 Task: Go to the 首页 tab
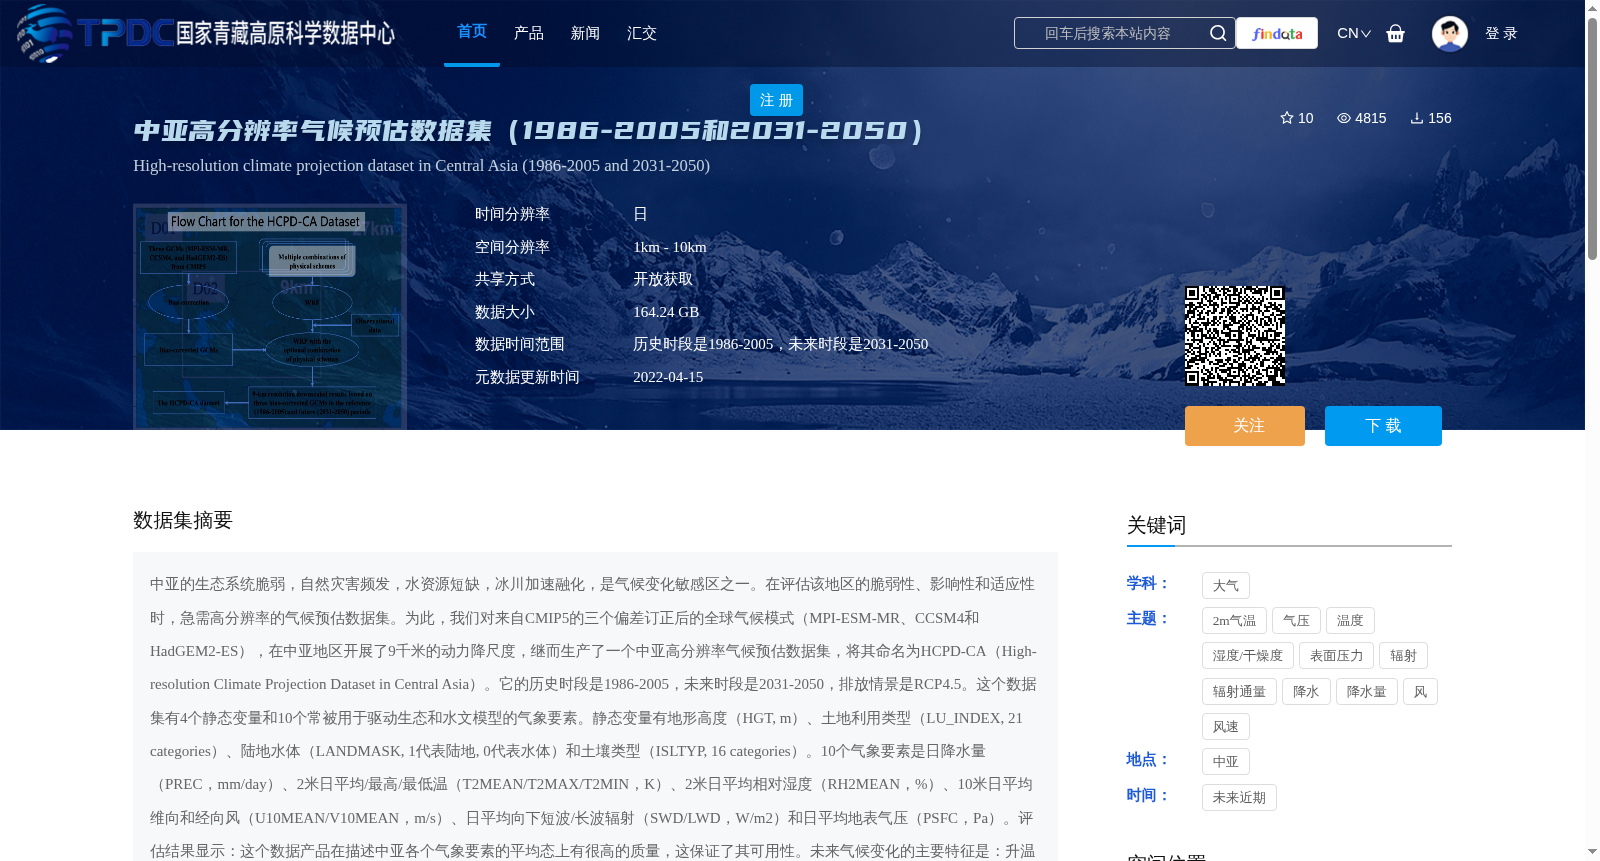[x=472, y=32]
